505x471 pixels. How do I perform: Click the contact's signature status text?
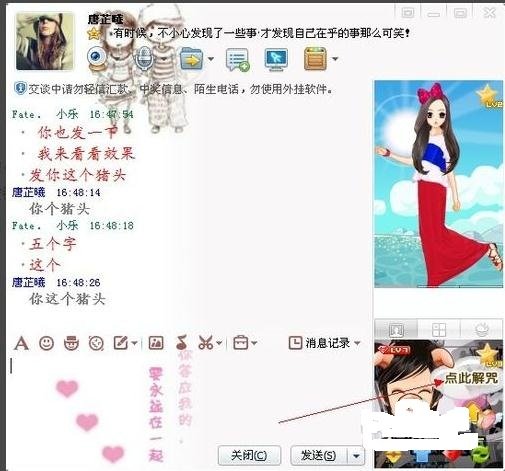pos(261,33)
